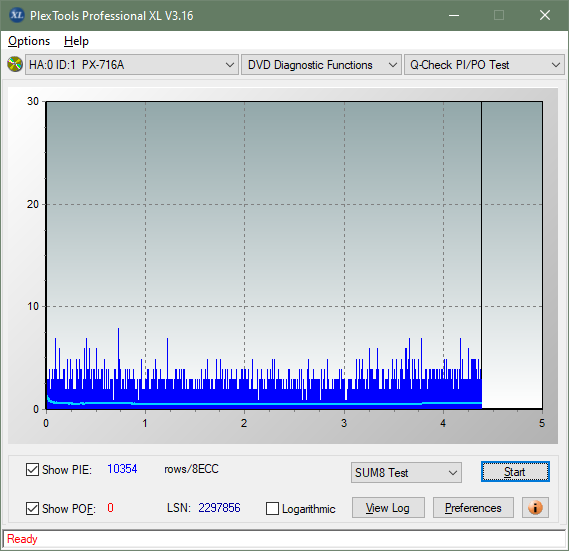Click the POF value 0

(110, 507)
